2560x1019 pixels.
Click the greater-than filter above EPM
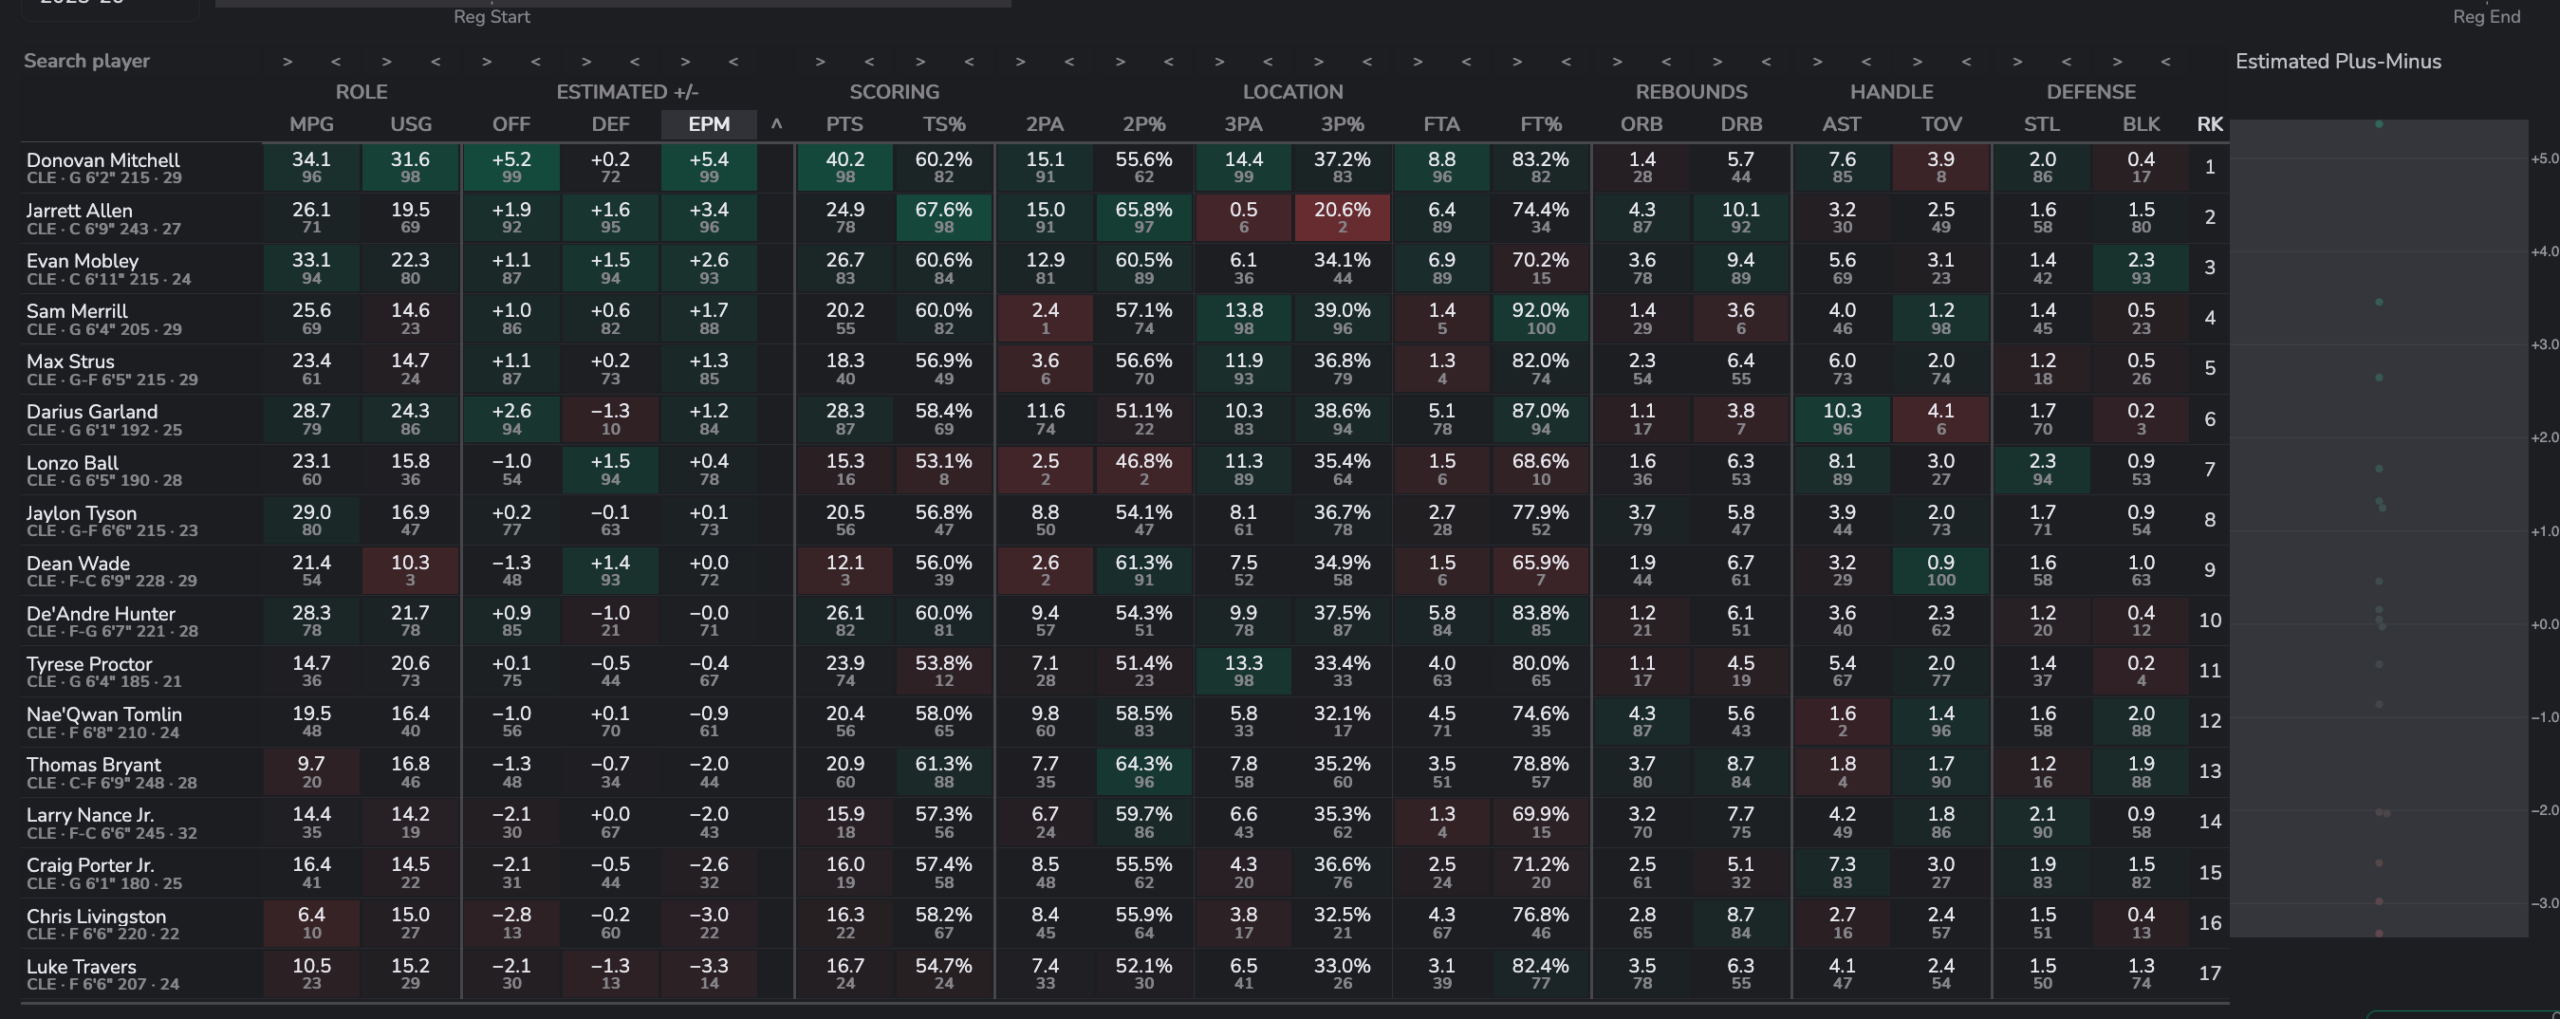click(684, 62)
